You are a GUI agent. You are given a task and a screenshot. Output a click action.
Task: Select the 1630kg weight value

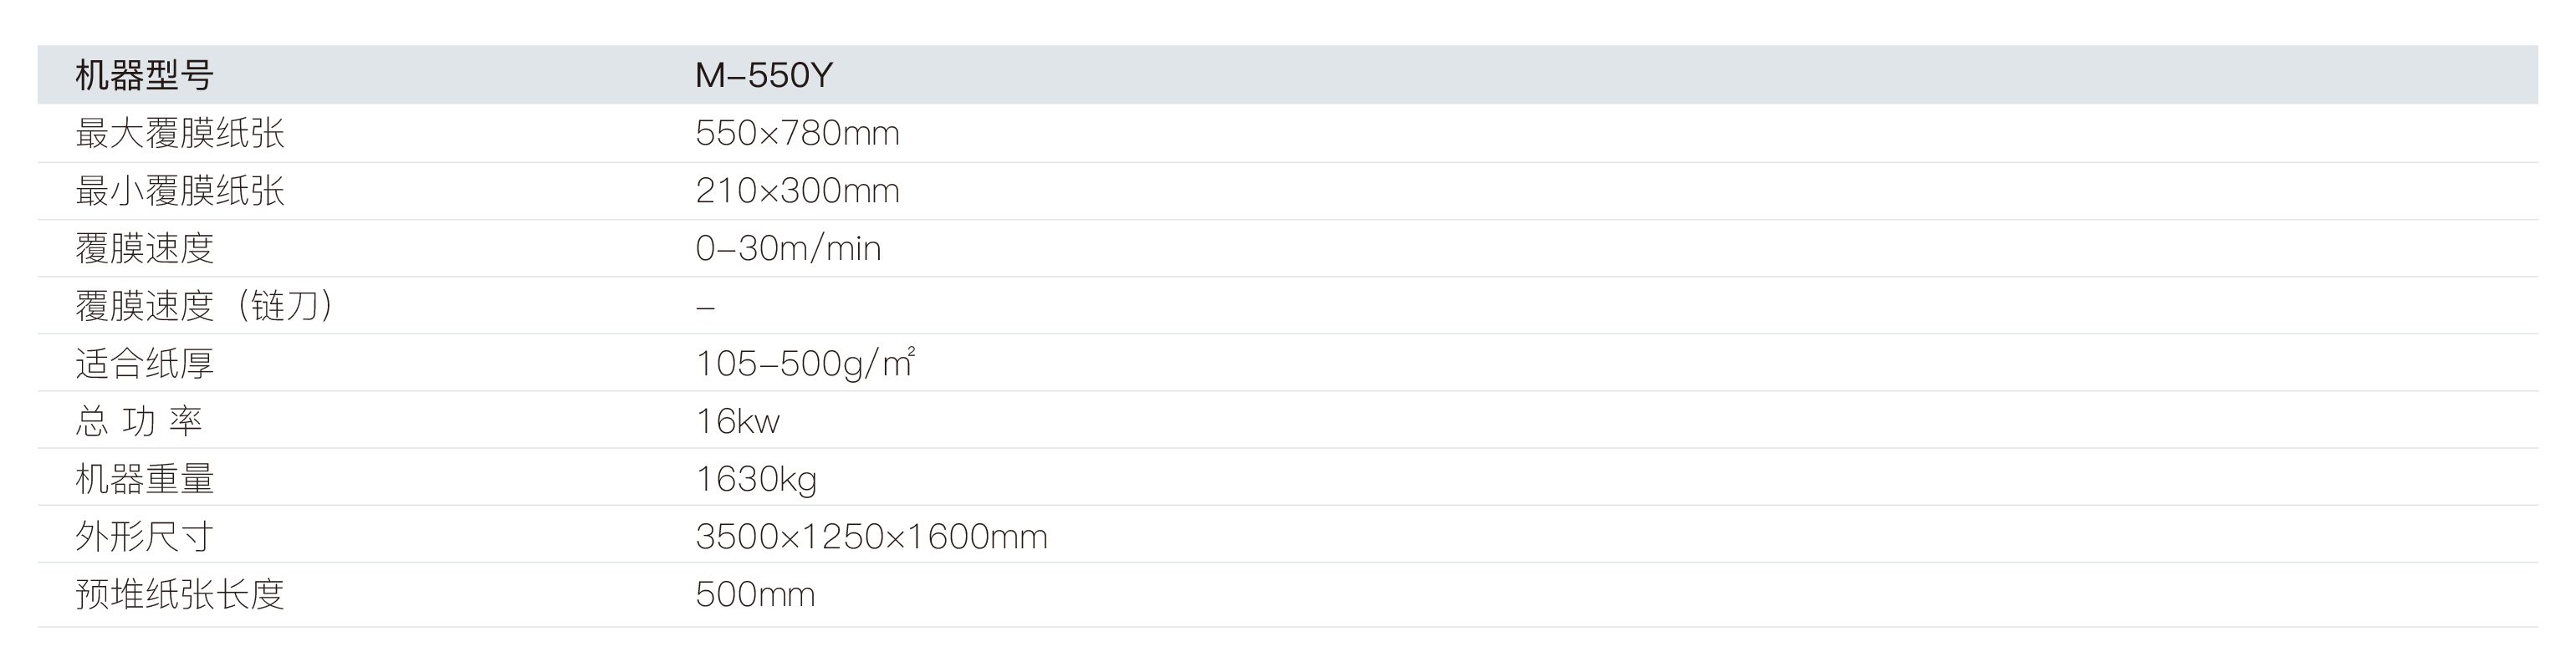click(756, 479)
